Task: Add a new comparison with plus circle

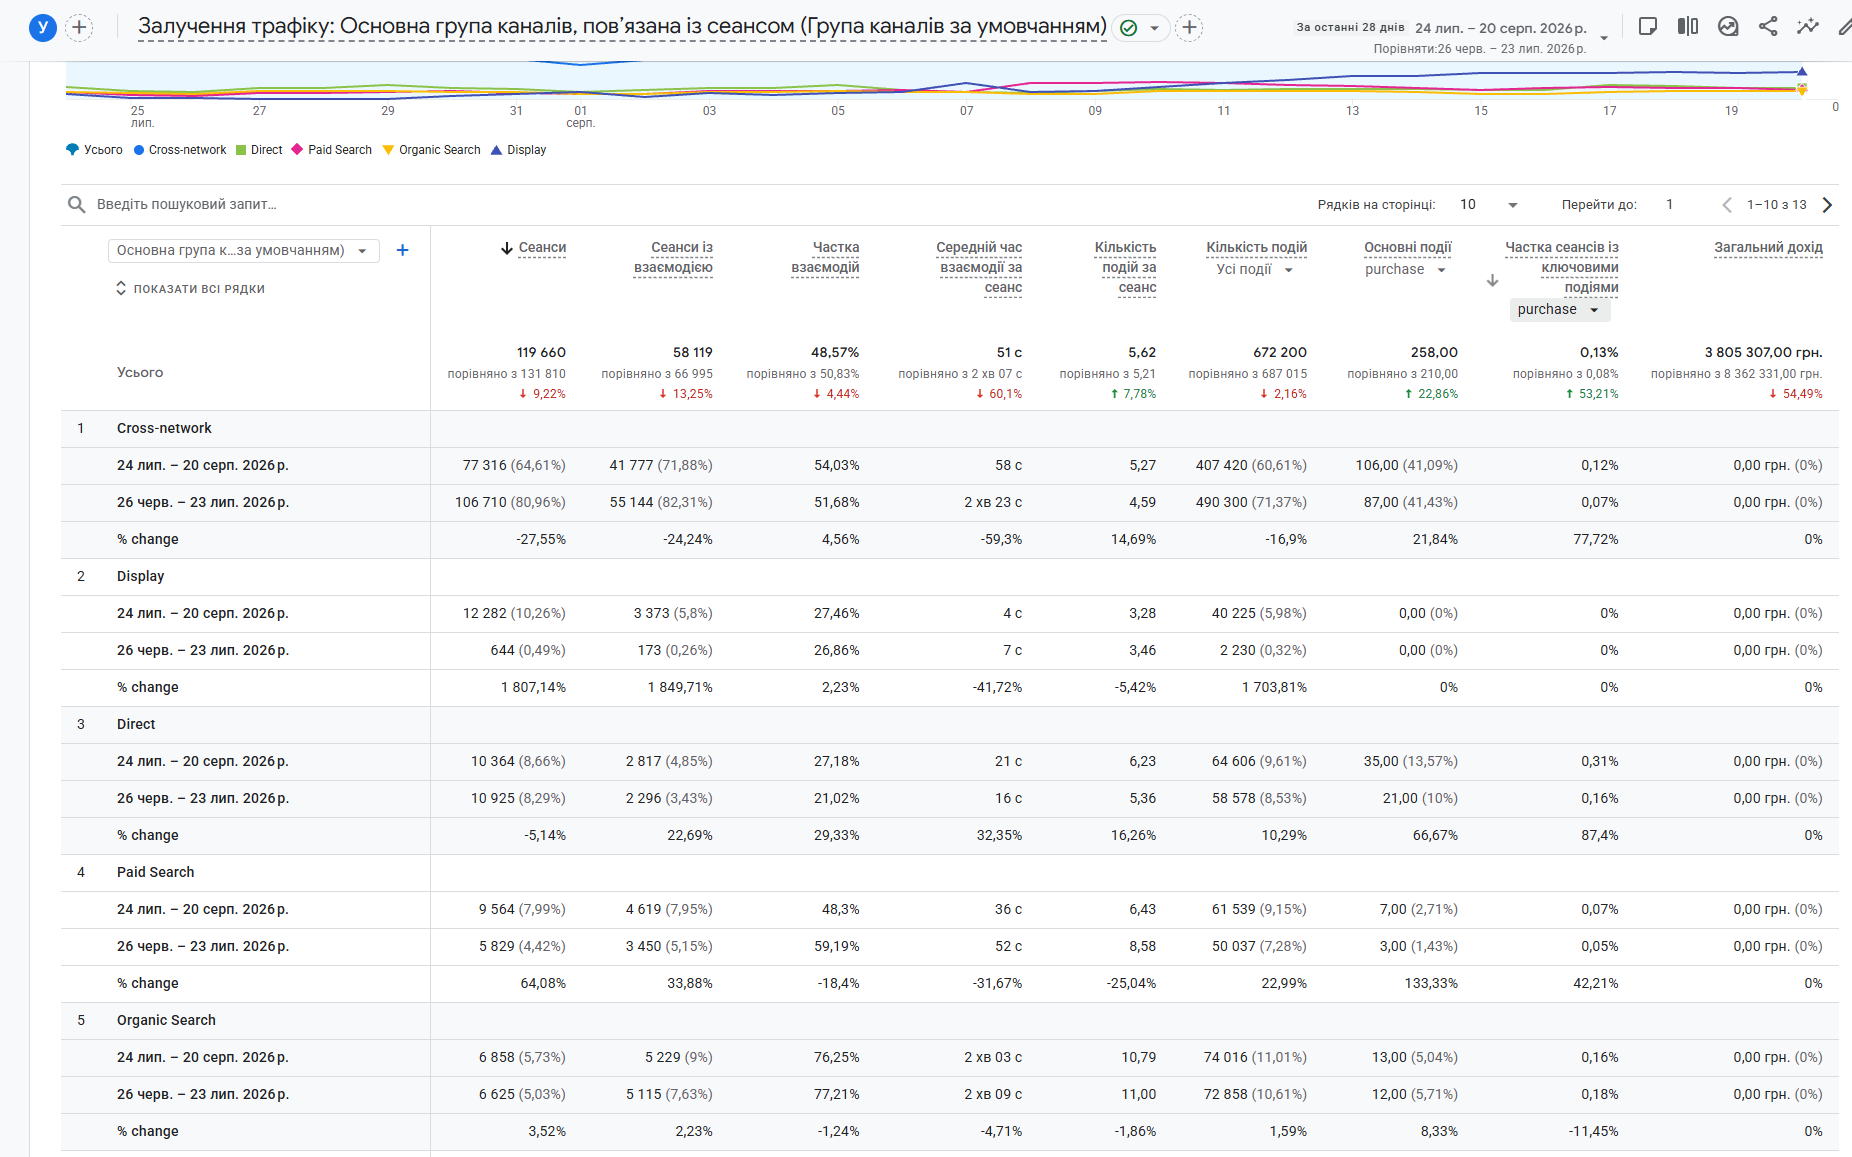Action: (79, 27)
